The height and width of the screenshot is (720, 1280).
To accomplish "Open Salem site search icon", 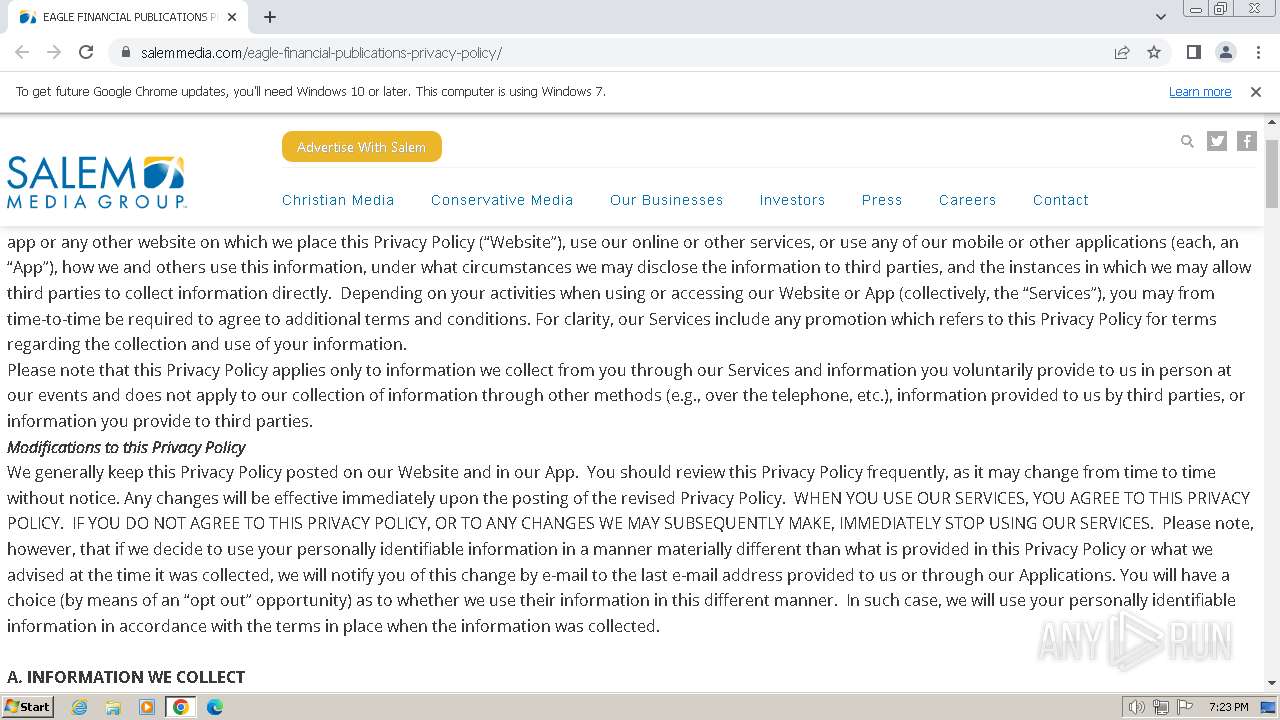I will [1187, 141].
